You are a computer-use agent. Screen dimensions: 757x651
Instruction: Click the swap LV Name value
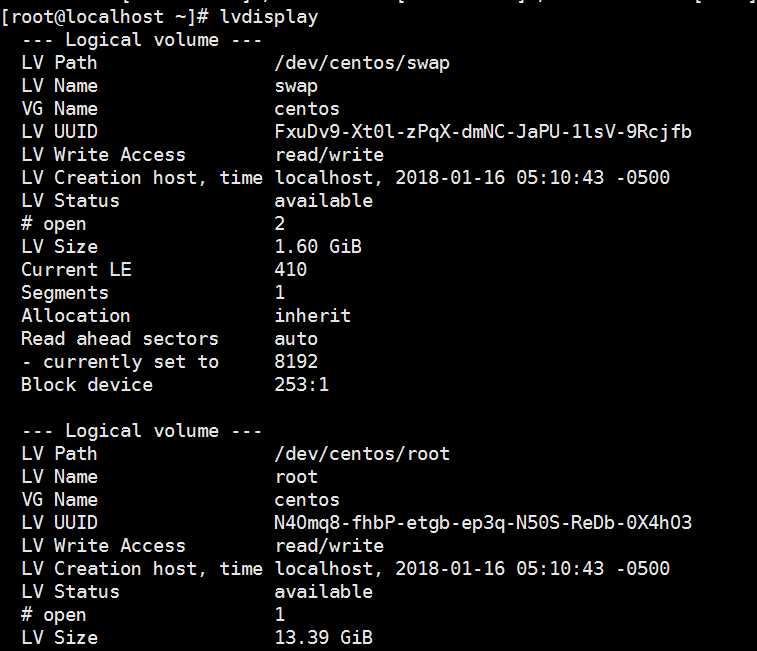296,86
